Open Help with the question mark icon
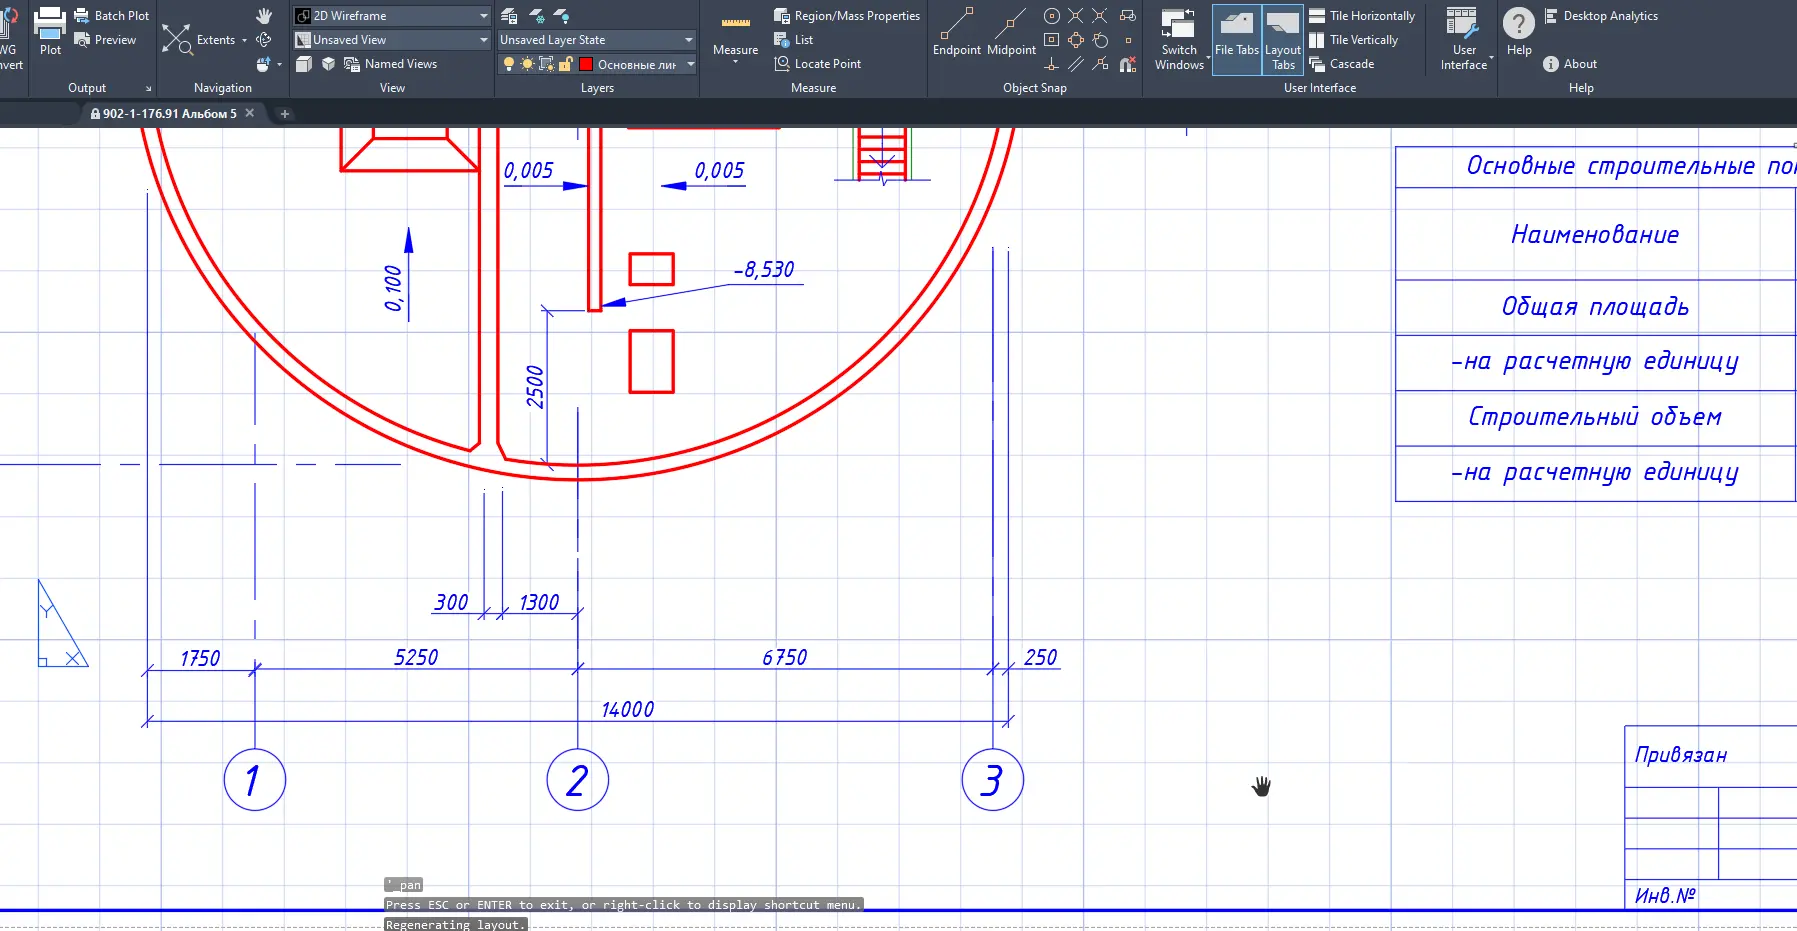Image resolution: width=1797 pixels, height=931 pixels. coord(1518,24)
